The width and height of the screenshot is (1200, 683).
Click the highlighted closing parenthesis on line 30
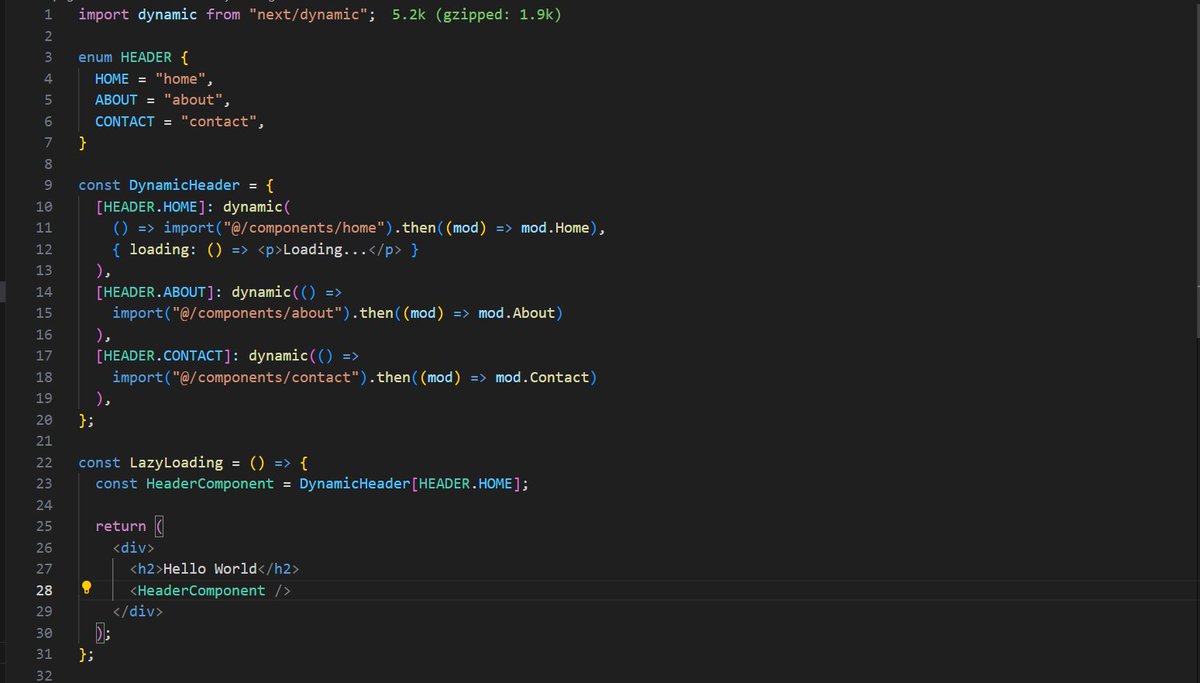99,633
